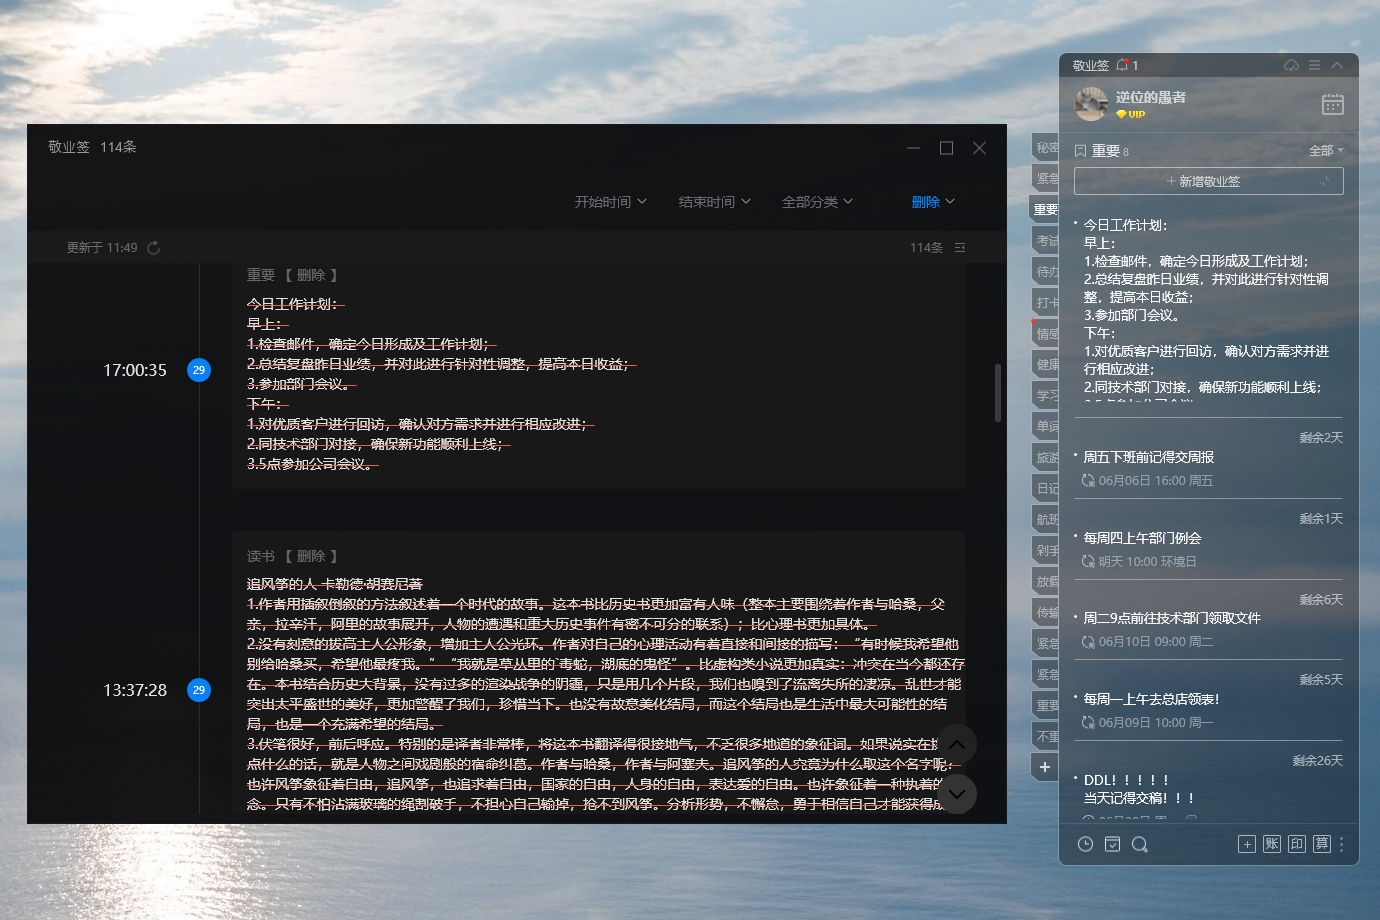The image size is (1380, 920).
Task: Click the 重要【删除】entry header
Action: [x=292, y=275]
